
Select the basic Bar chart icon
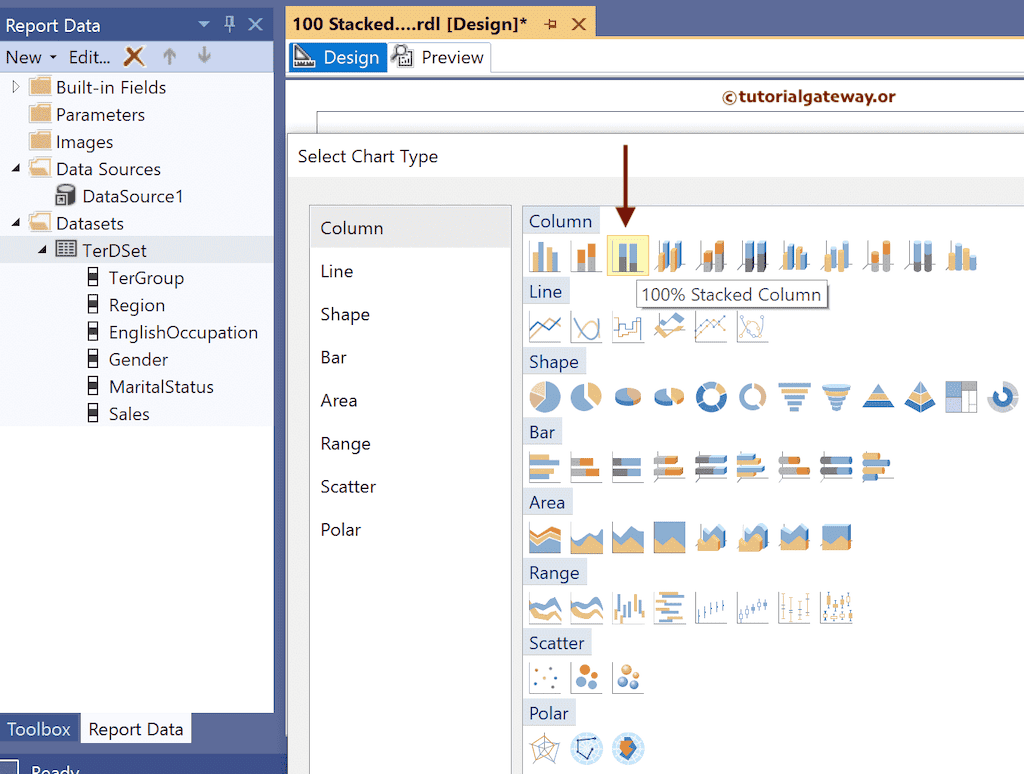click(545, 466)
